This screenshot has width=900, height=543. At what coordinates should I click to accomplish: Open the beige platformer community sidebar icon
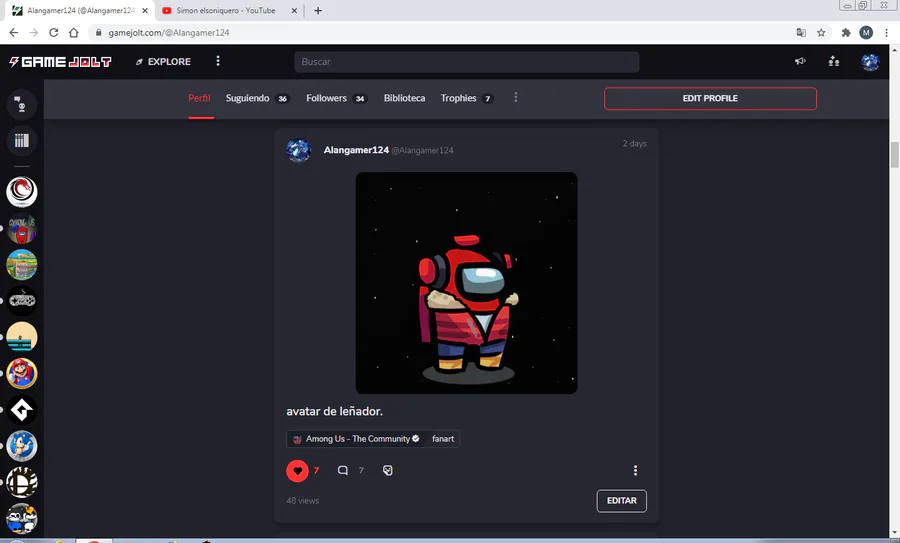[x=22, y=337]
